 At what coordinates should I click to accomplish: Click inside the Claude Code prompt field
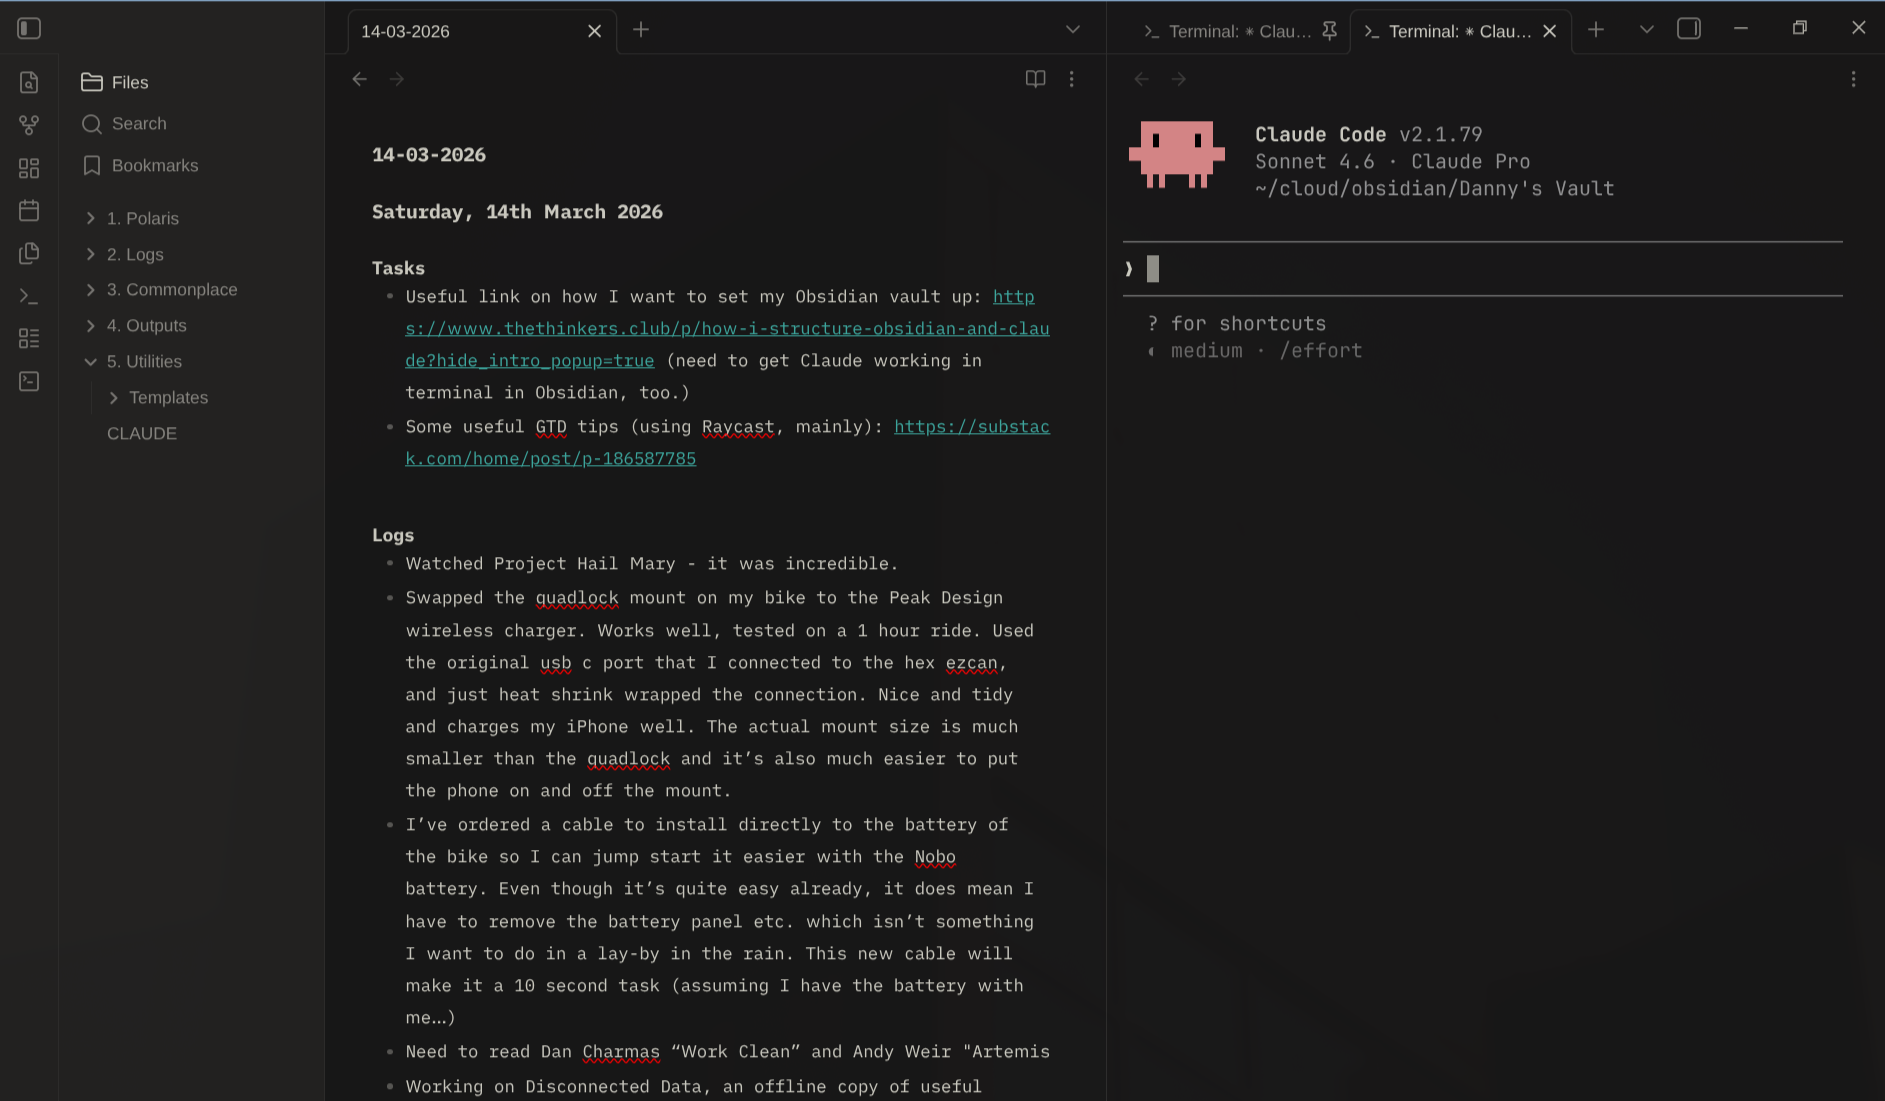(1400, 268)
